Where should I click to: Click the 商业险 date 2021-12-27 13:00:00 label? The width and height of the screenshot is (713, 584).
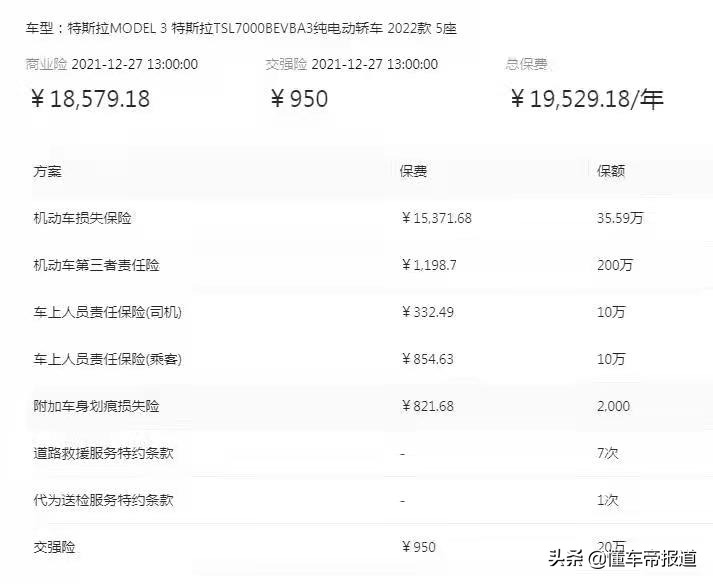click(112, 64)
